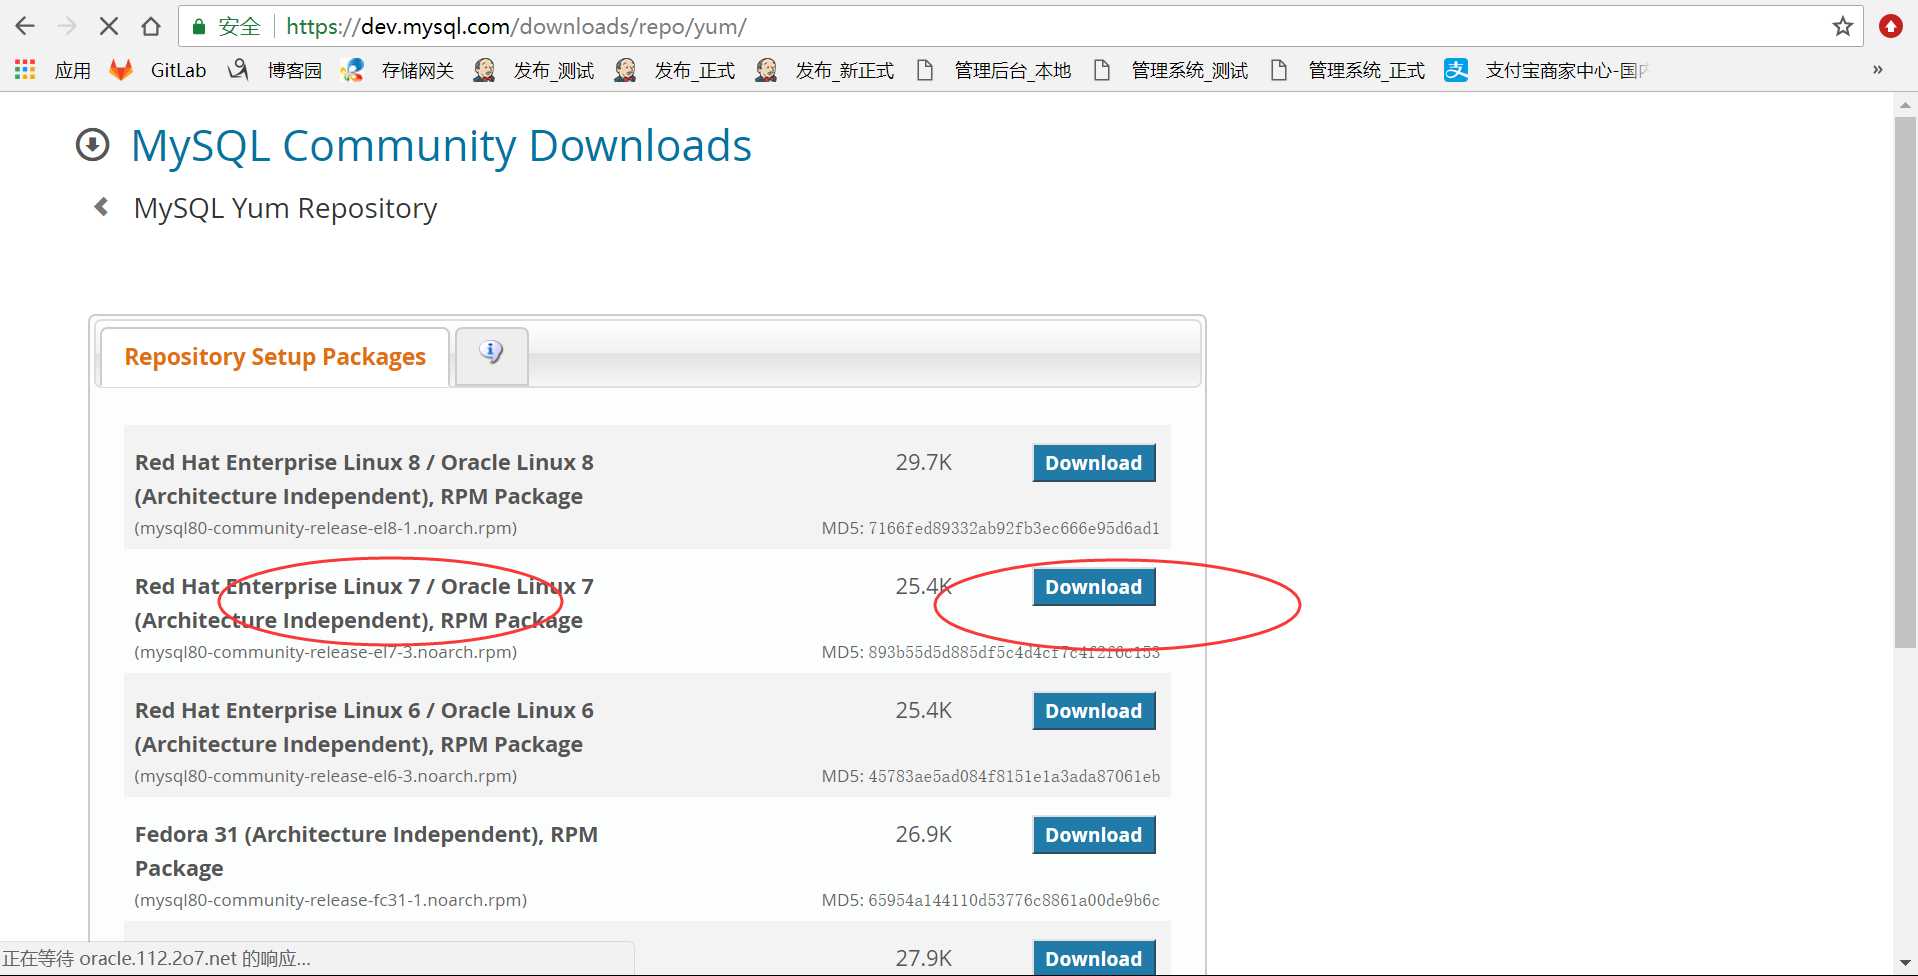Bookmark this page with the star icon

1843,26
